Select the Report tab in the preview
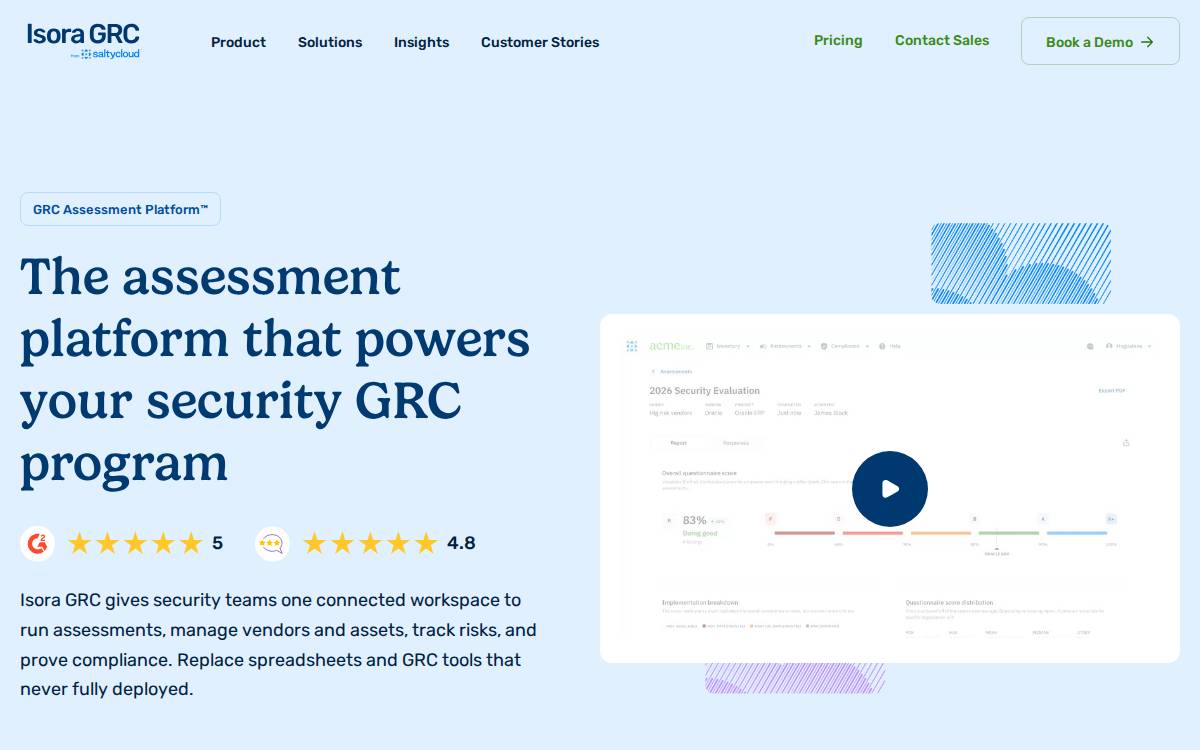This screenshot has width=1200, height=750. (x=678, y=443)
